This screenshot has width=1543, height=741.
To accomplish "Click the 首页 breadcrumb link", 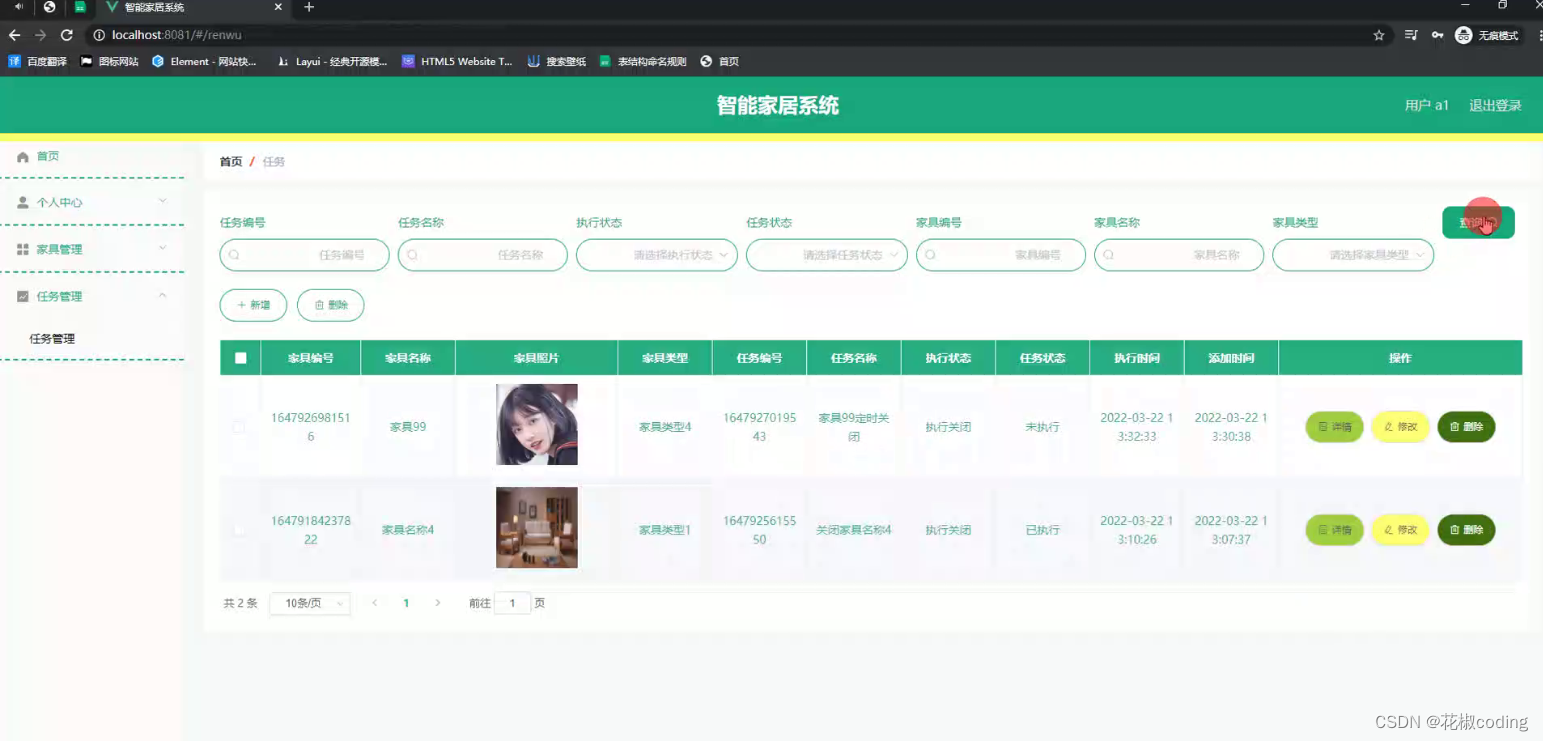I will pos(231,161).
